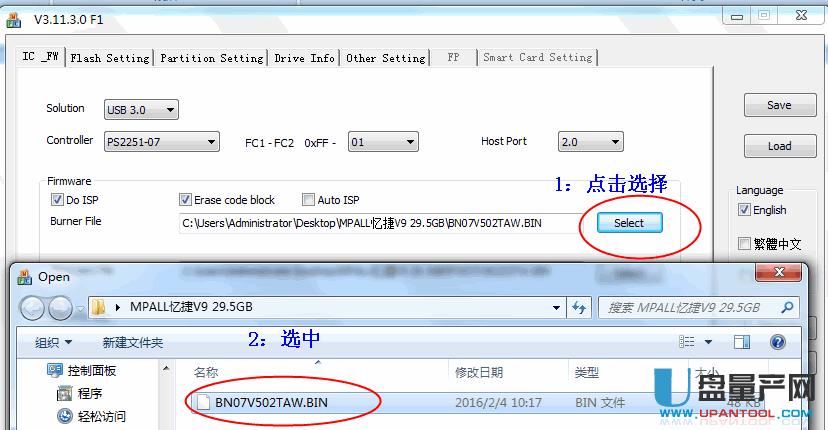This screenshot has width=828, height=430.
Task: Click the Select button for Burner File
Action: [x=629, y=223]
